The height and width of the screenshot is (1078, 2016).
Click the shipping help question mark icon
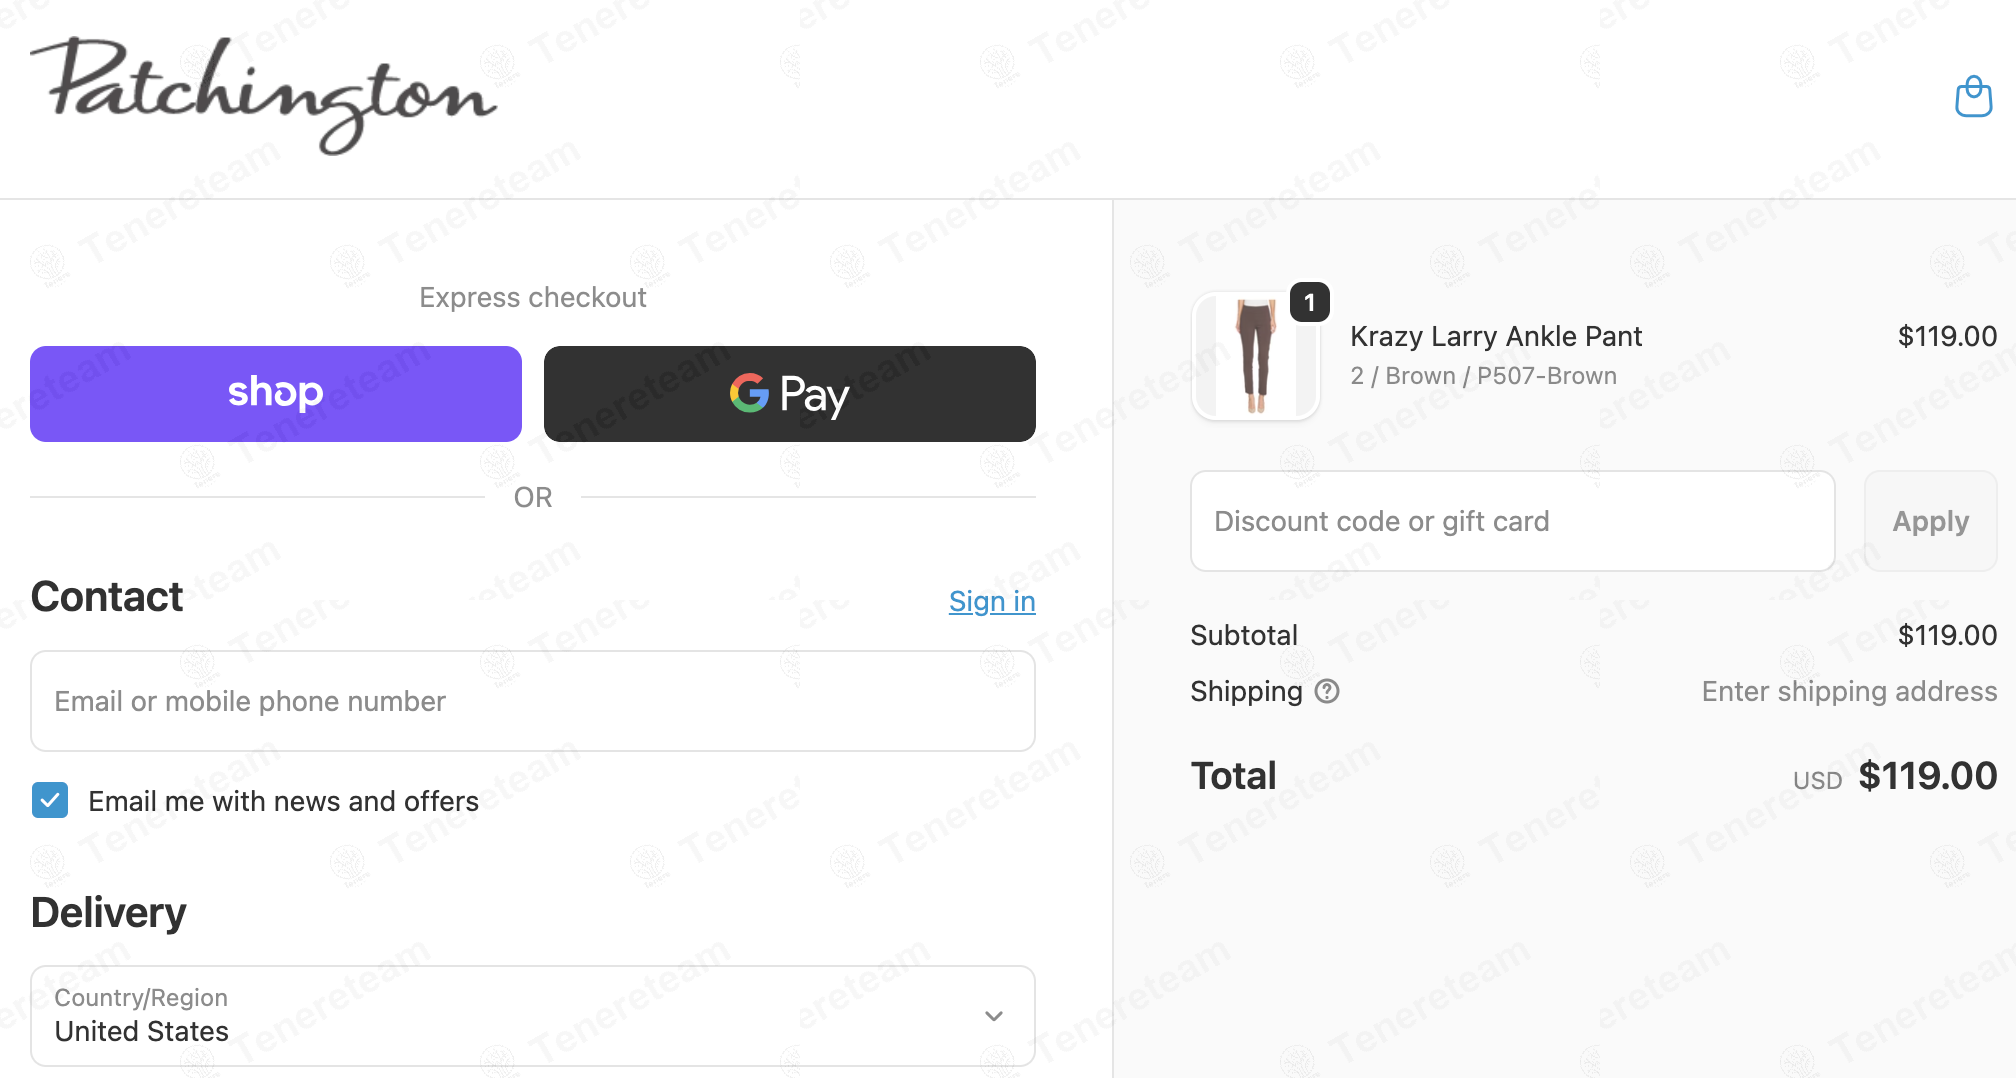point(1327,691)
